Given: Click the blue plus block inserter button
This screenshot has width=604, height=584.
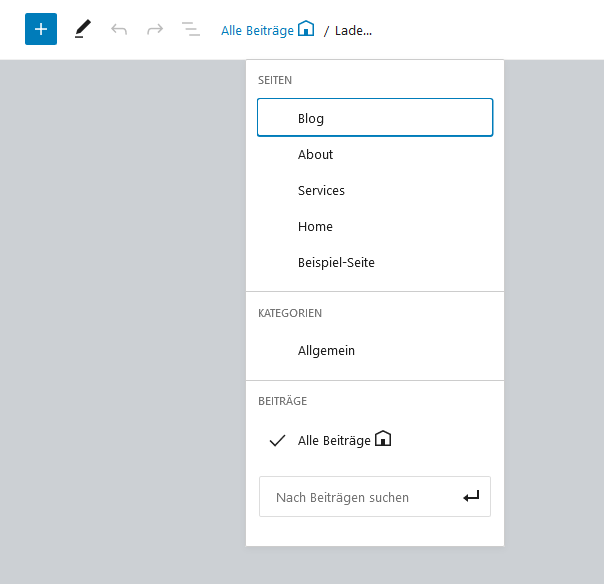Looking at the screenshot, I should [x=41, y=29].
